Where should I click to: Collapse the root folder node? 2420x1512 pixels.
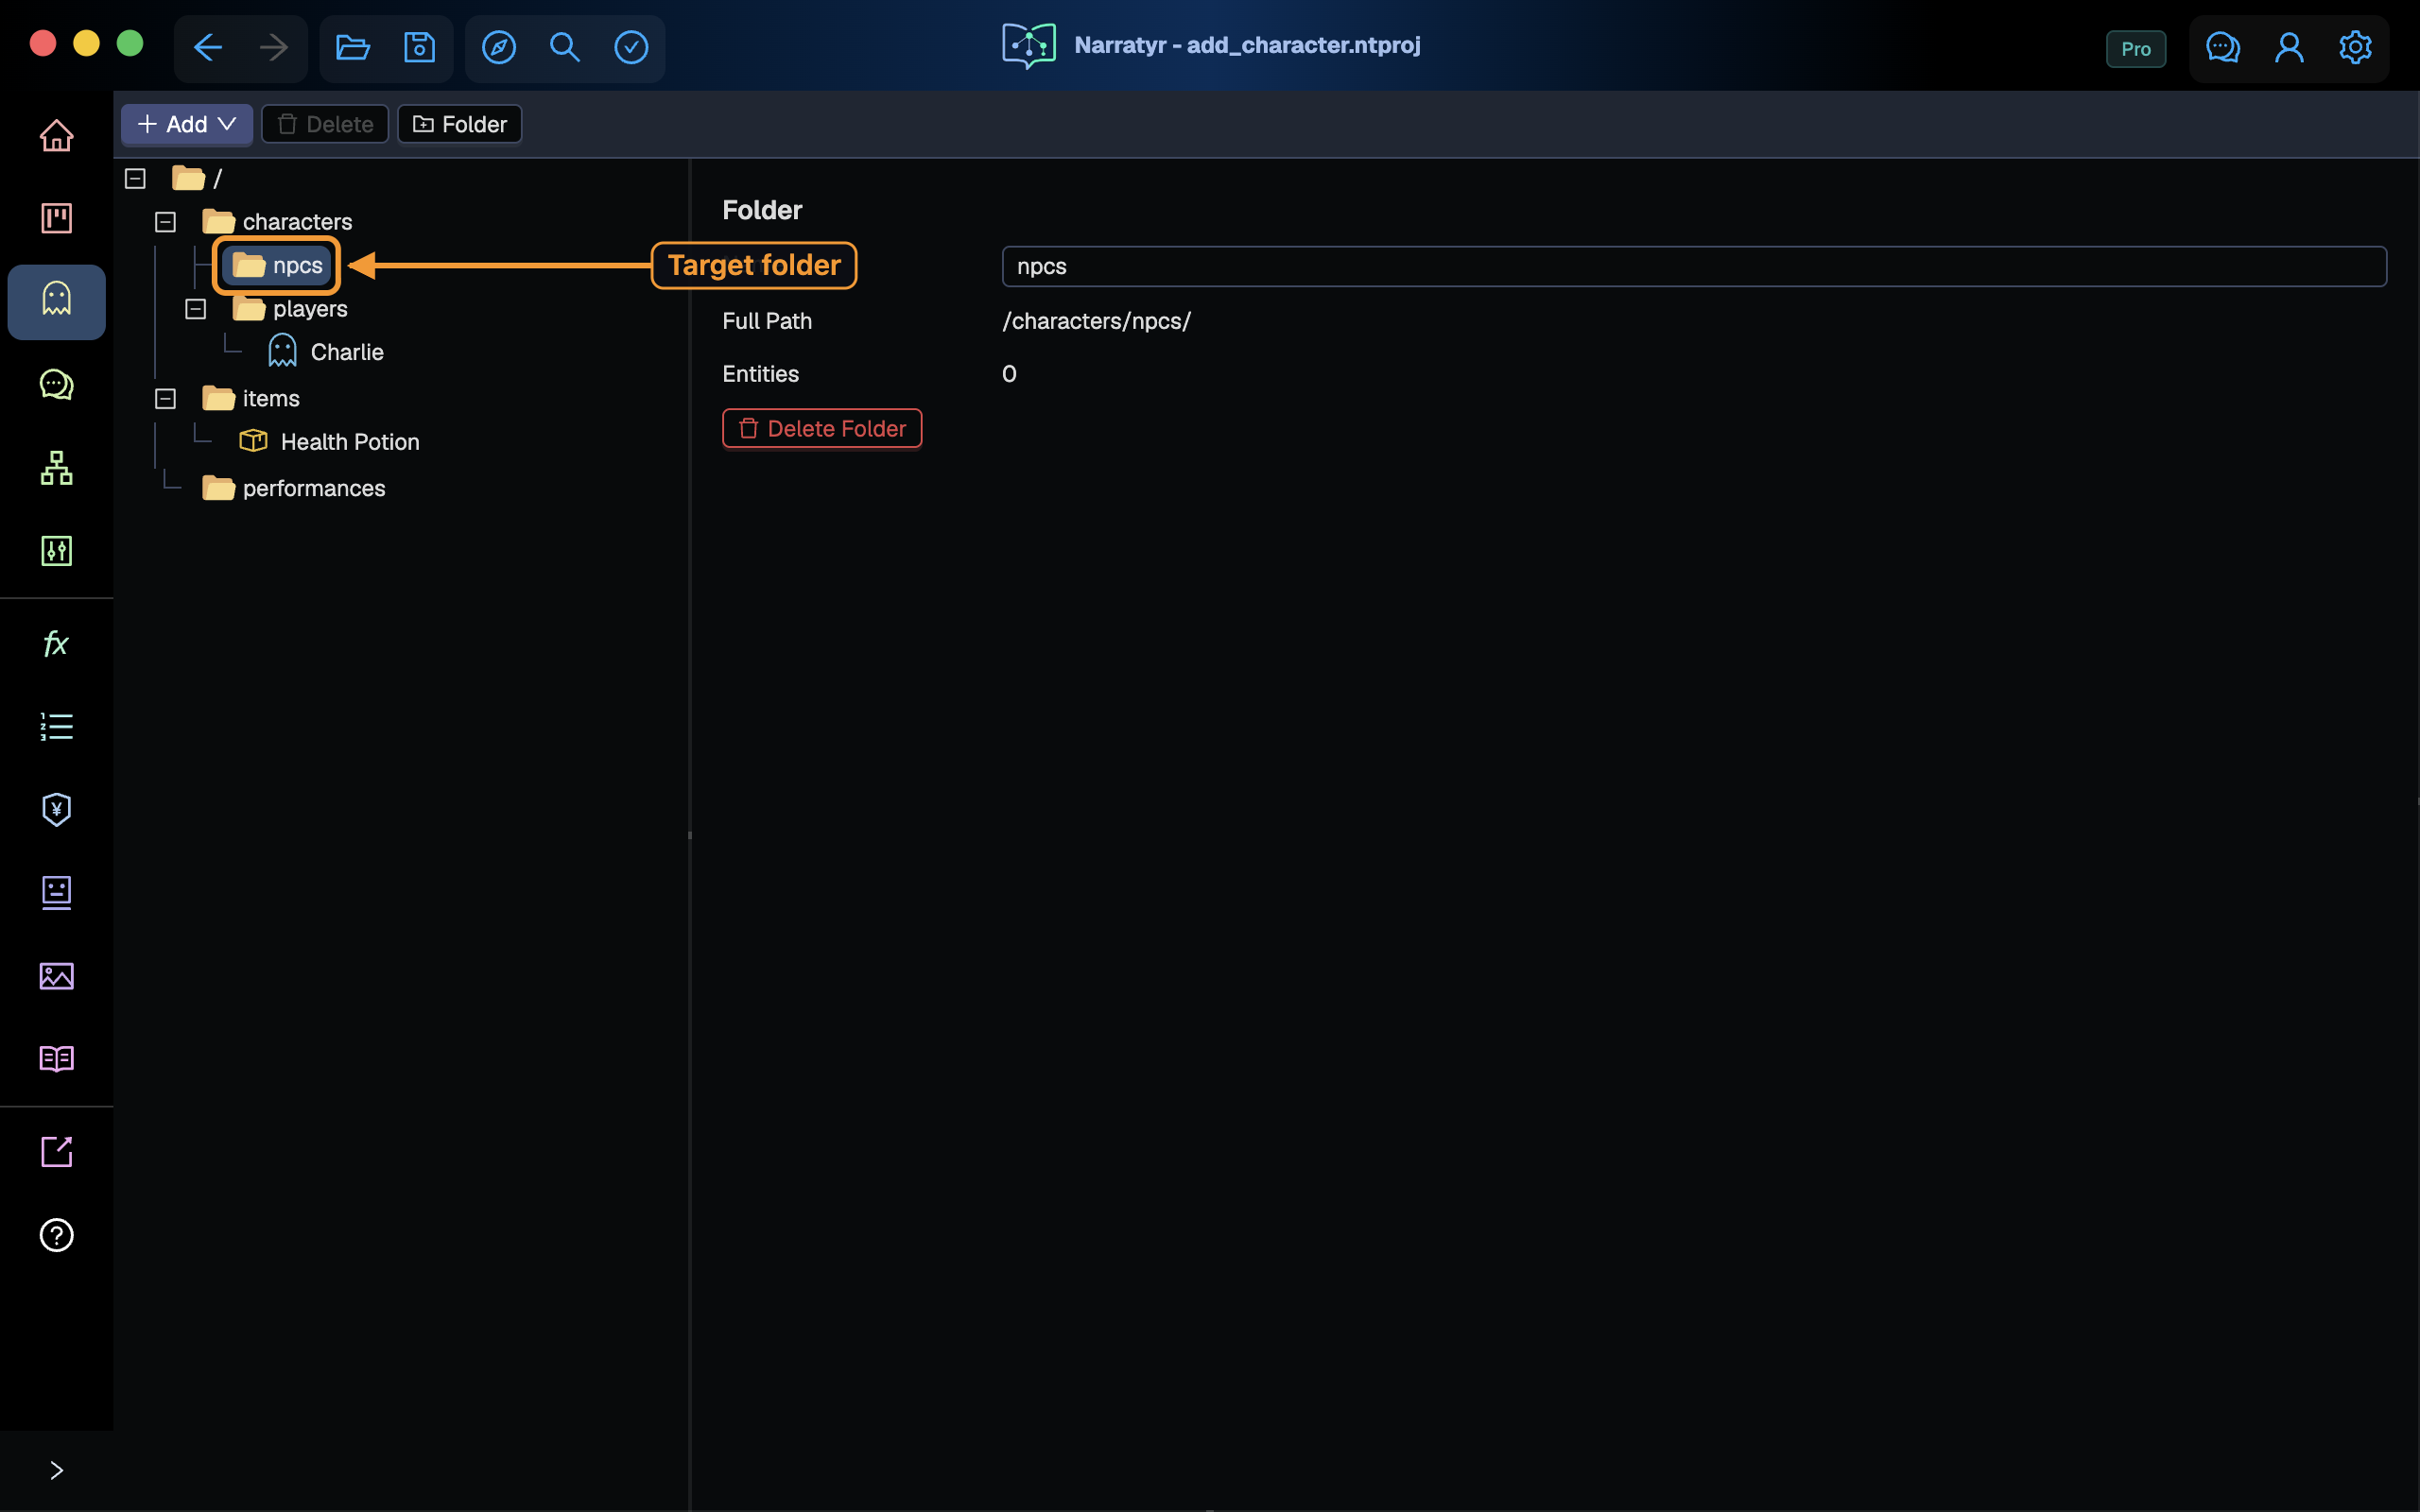click(135, 178)
